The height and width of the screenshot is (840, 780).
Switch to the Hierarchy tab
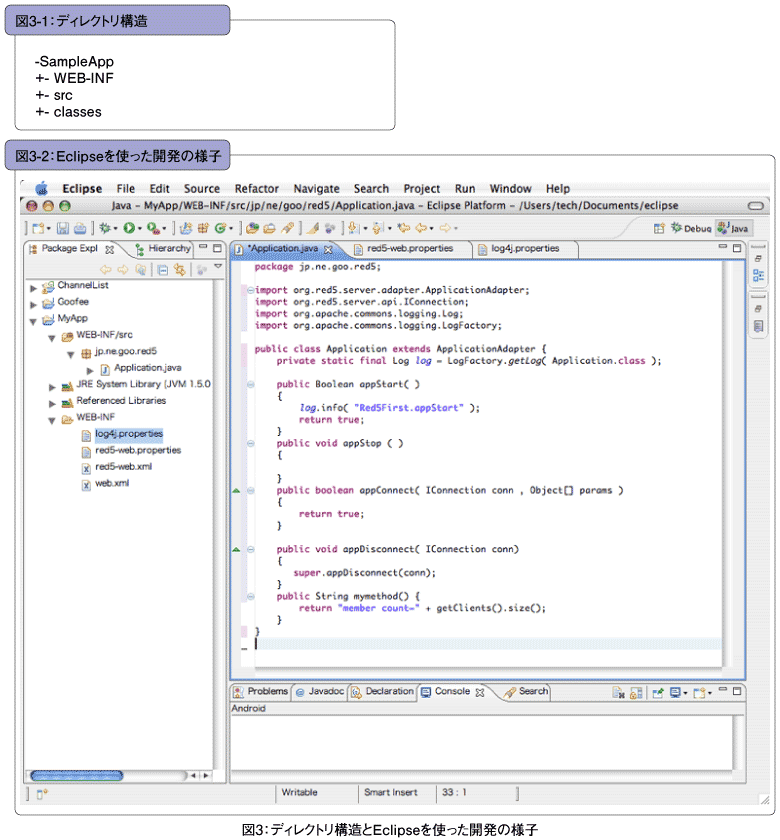pos(163,249)
